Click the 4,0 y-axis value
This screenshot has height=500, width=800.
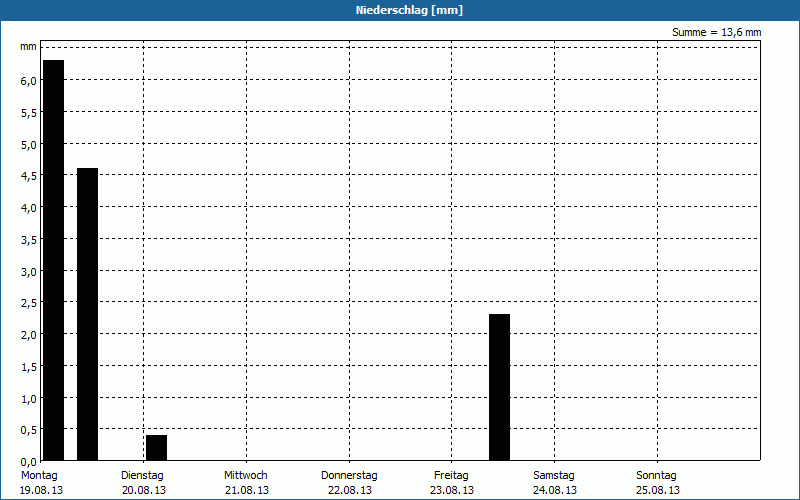[x=29, y=208]
